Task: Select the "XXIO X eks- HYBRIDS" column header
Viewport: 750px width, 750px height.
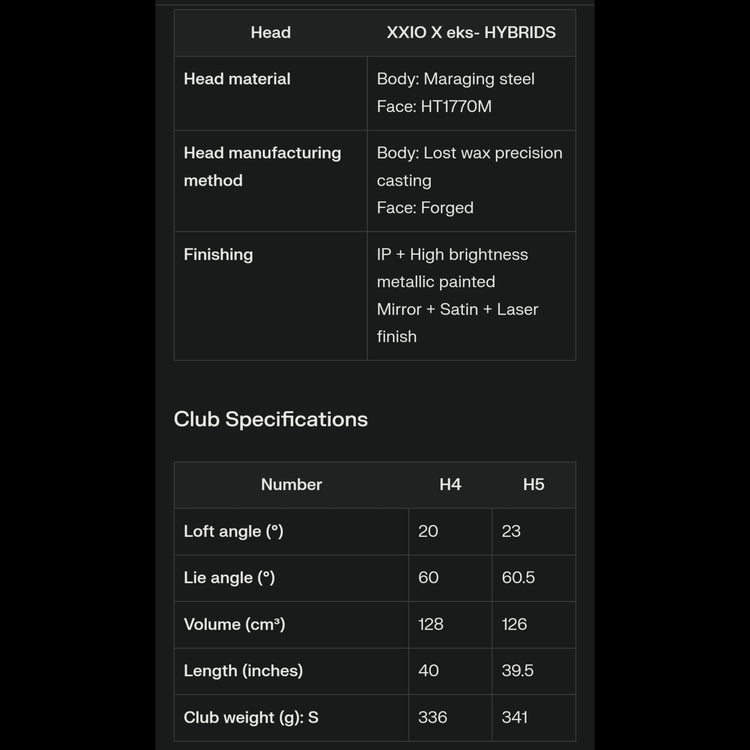Action: [x=471, y=33]
